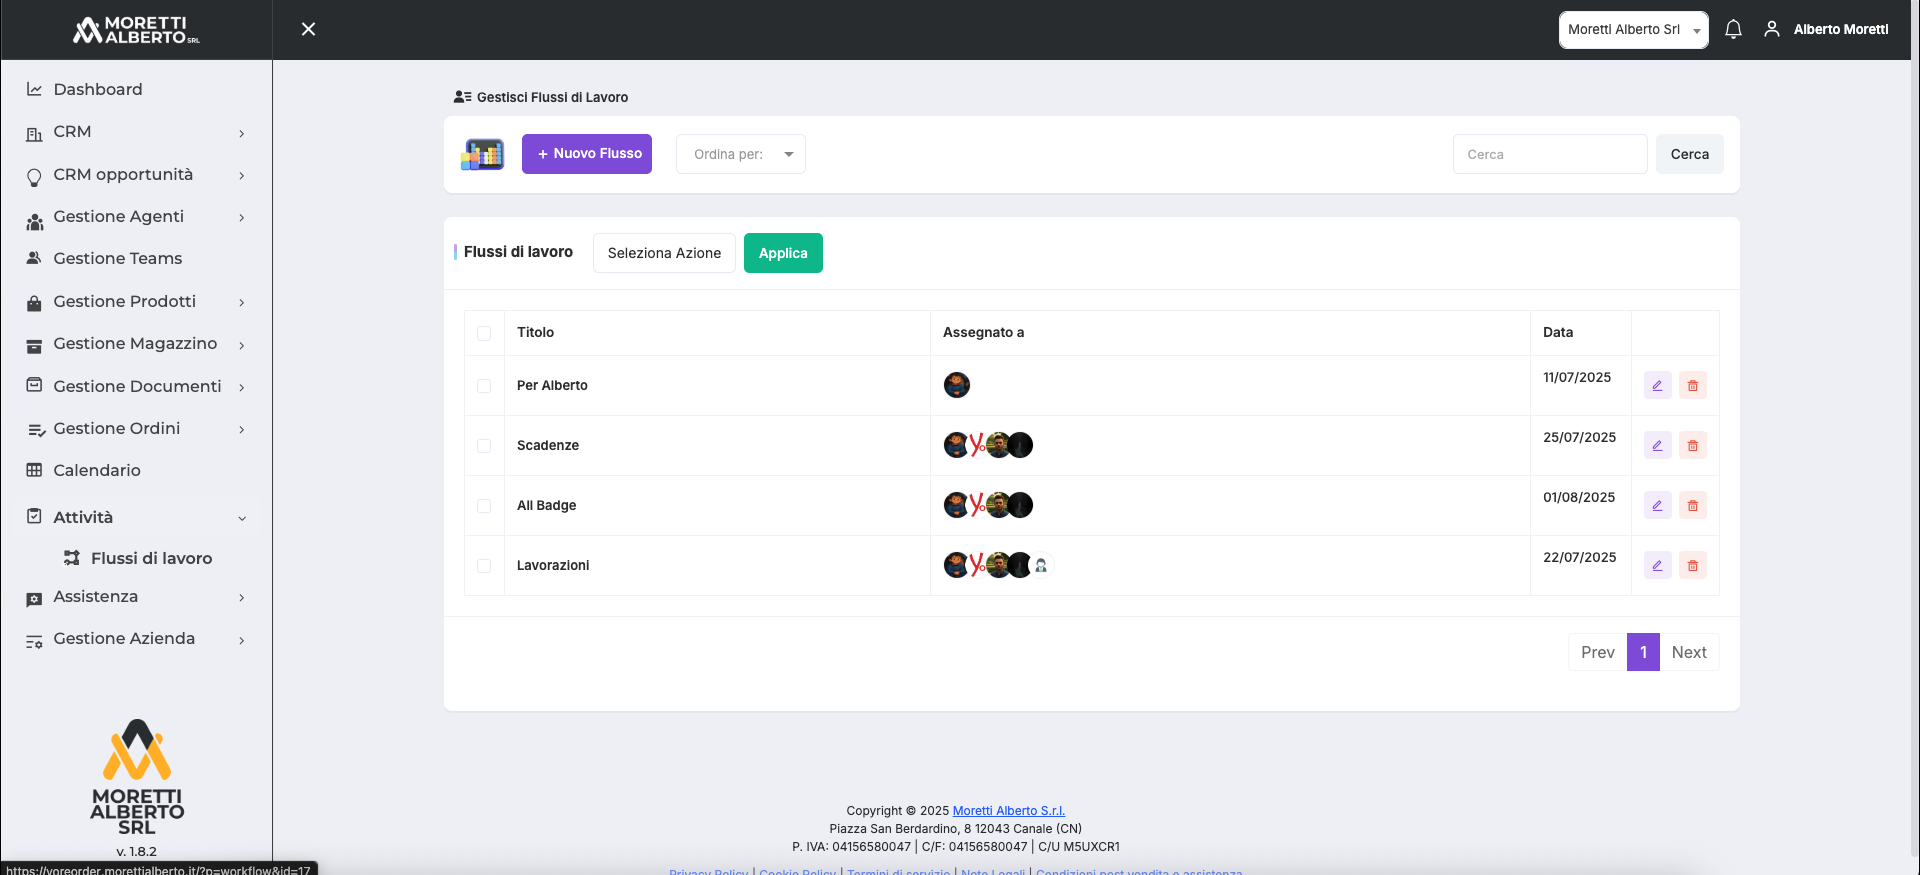
Task: Click the user profile icon in header
Action: tap(1771, 30)
